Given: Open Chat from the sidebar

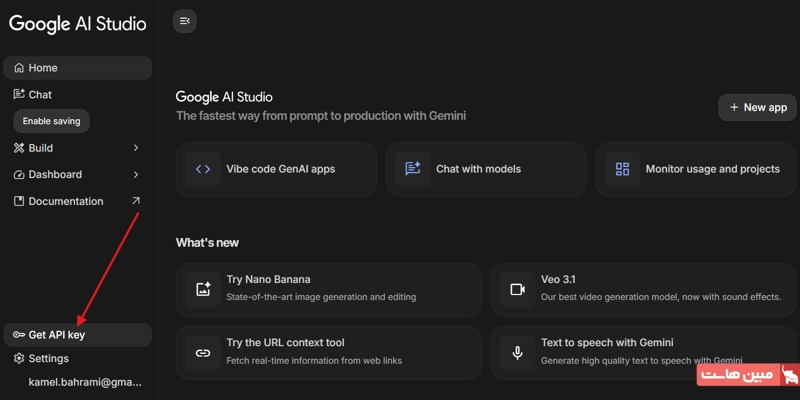Looking at the screenshot, I should 40,95.
